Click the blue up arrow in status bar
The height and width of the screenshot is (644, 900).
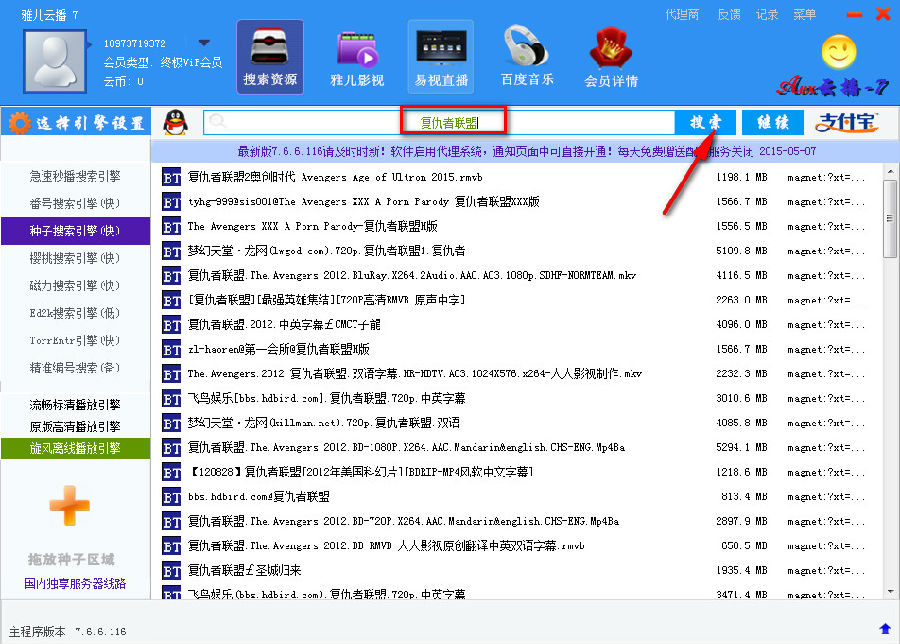pos(885,629)
